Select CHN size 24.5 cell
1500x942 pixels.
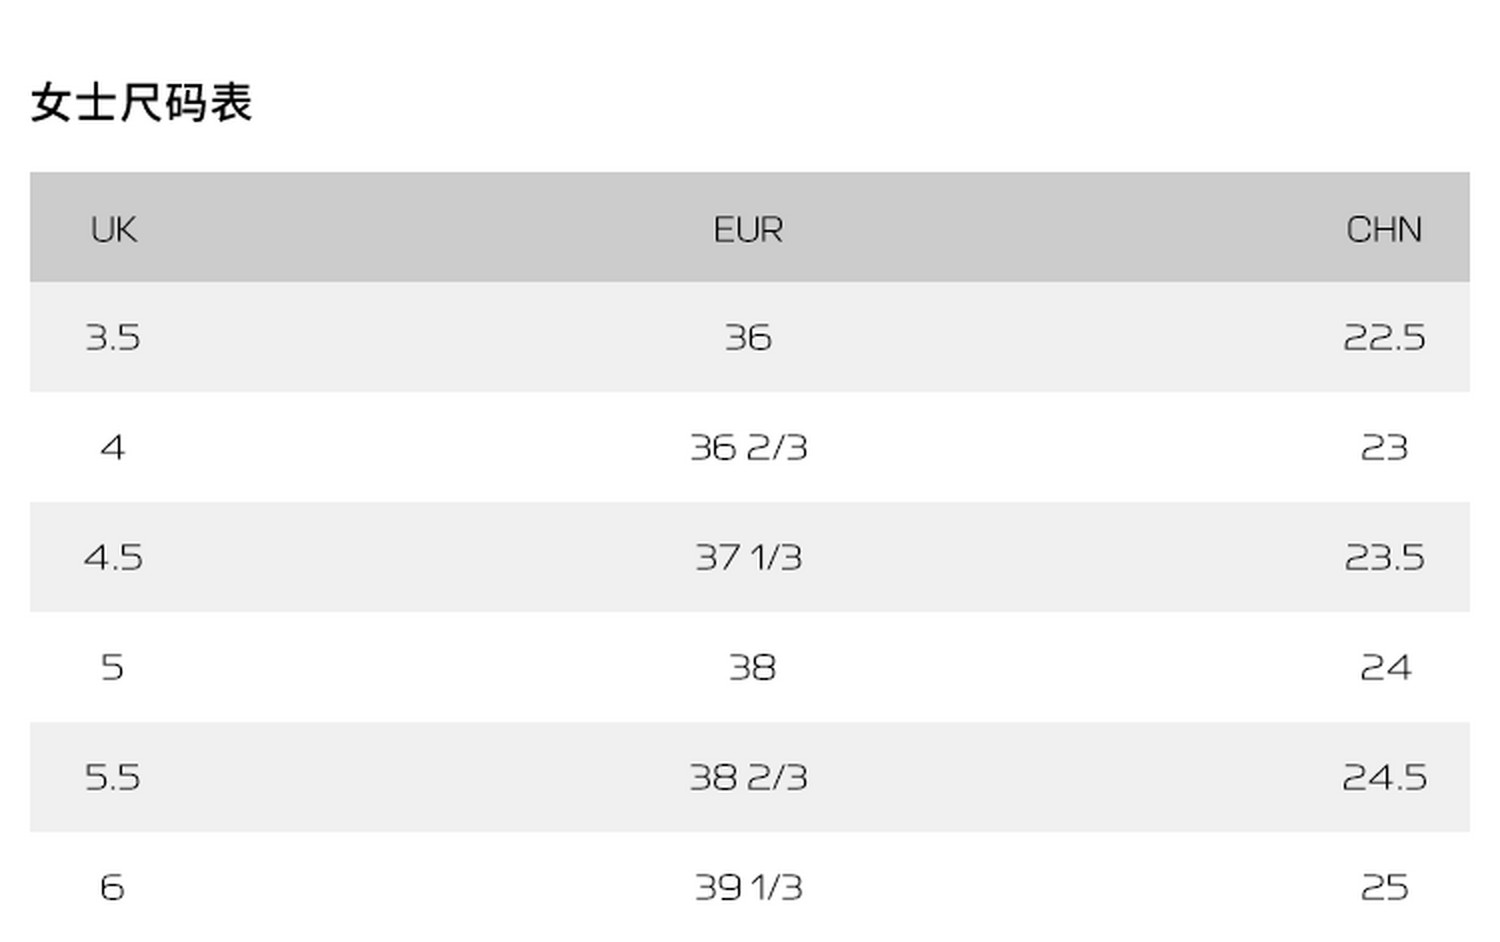tap(1384, 778)
